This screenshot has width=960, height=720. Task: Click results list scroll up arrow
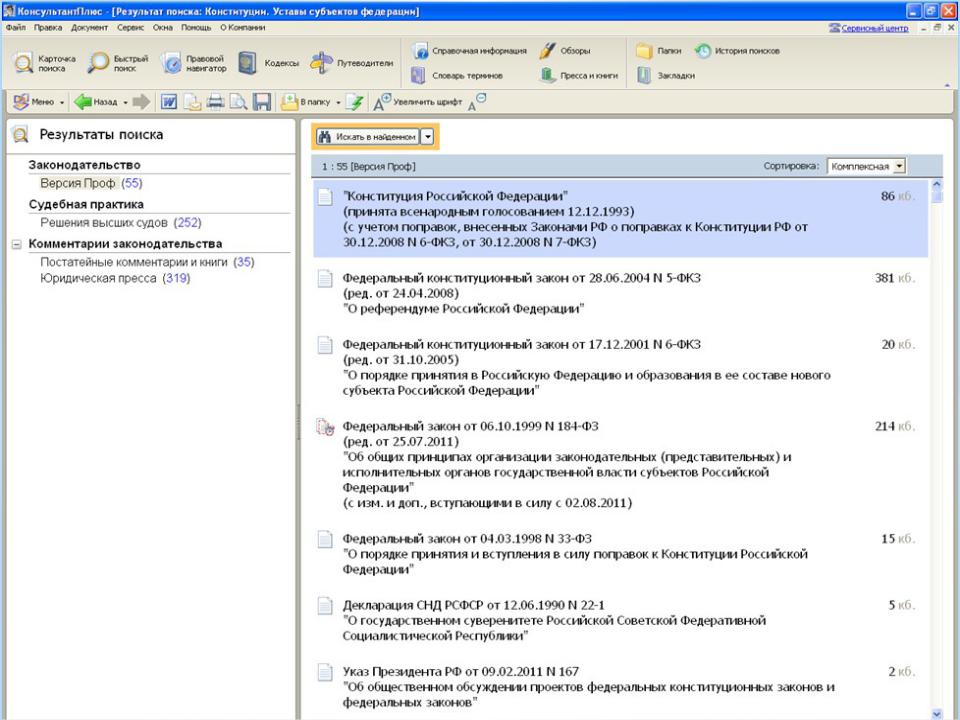point(936,184)
